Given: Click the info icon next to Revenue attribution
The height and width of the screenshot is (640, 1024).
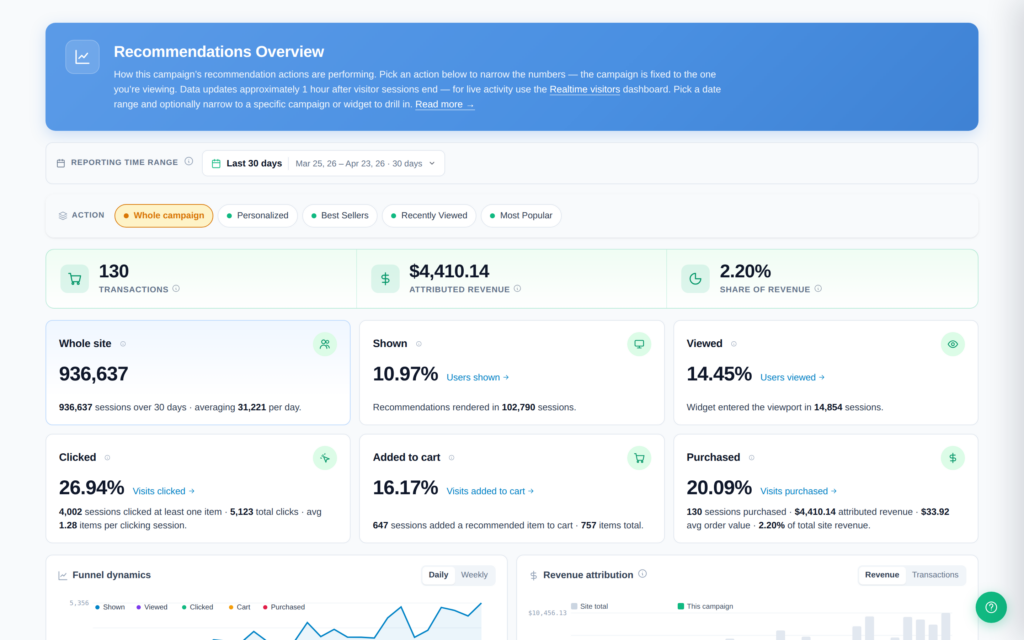Looking at the screenshot, I should click(x=643, y=574).
